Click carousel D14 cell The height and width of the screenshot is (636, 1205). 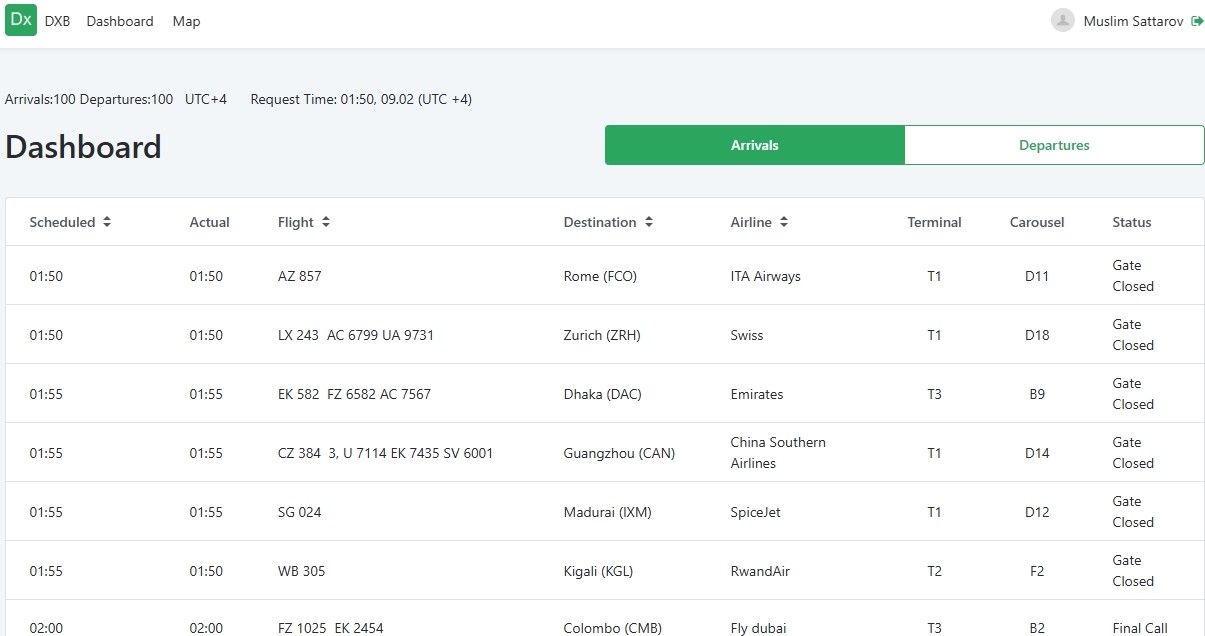point(1037,453)
